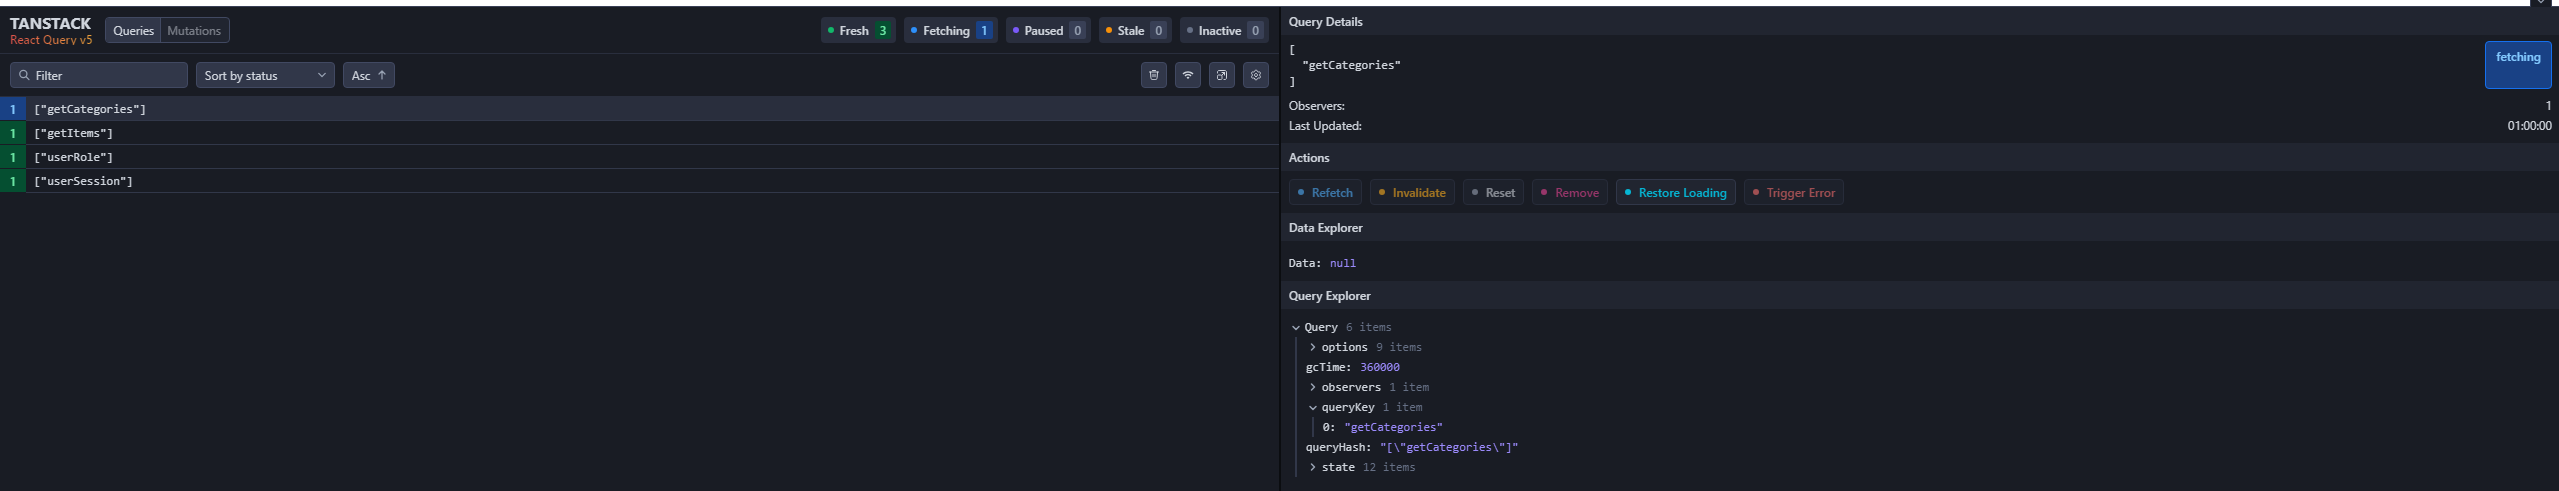Expand the observers node
2559x491 pixels.
[x=1313, y=387]
